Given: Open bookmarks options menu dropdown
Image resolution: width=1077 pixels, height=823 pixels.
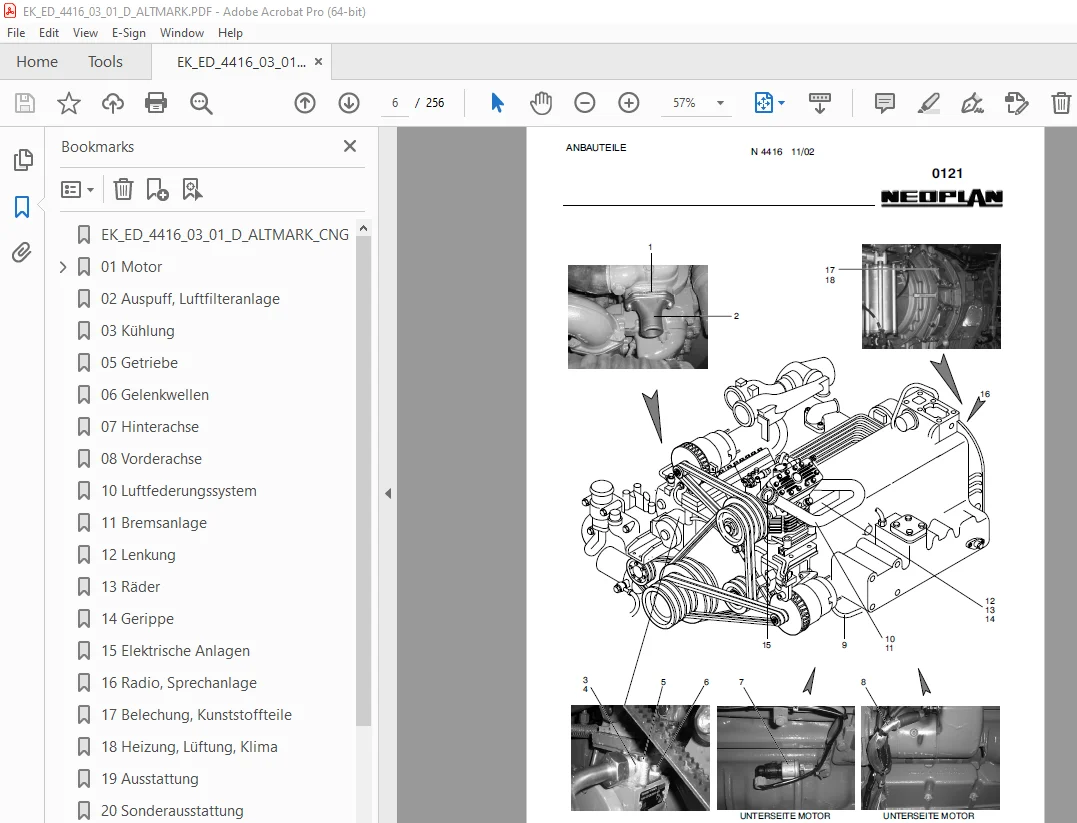Looking at the screenshot, I should (77, 189).
